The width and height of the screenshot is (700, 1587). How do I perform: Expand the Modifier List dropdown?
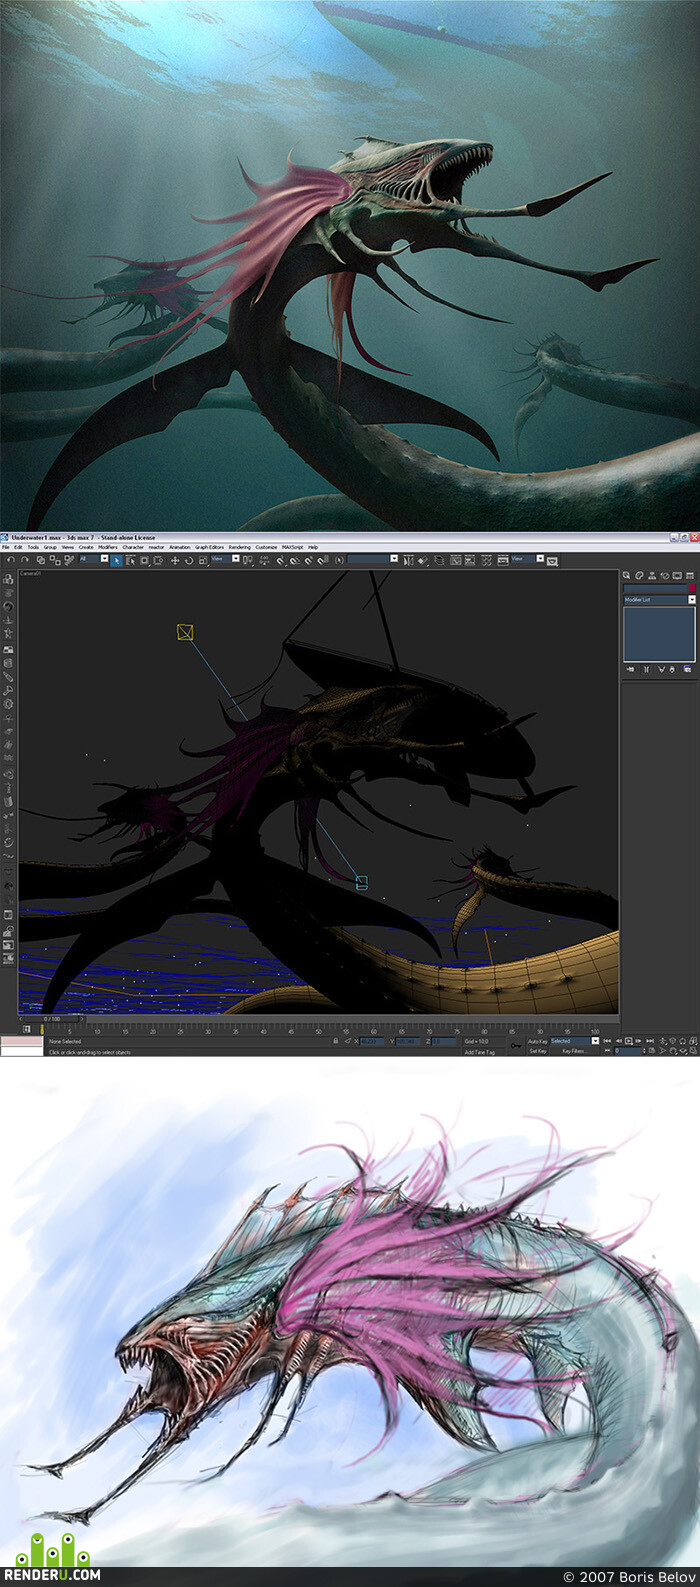(660, 600)
